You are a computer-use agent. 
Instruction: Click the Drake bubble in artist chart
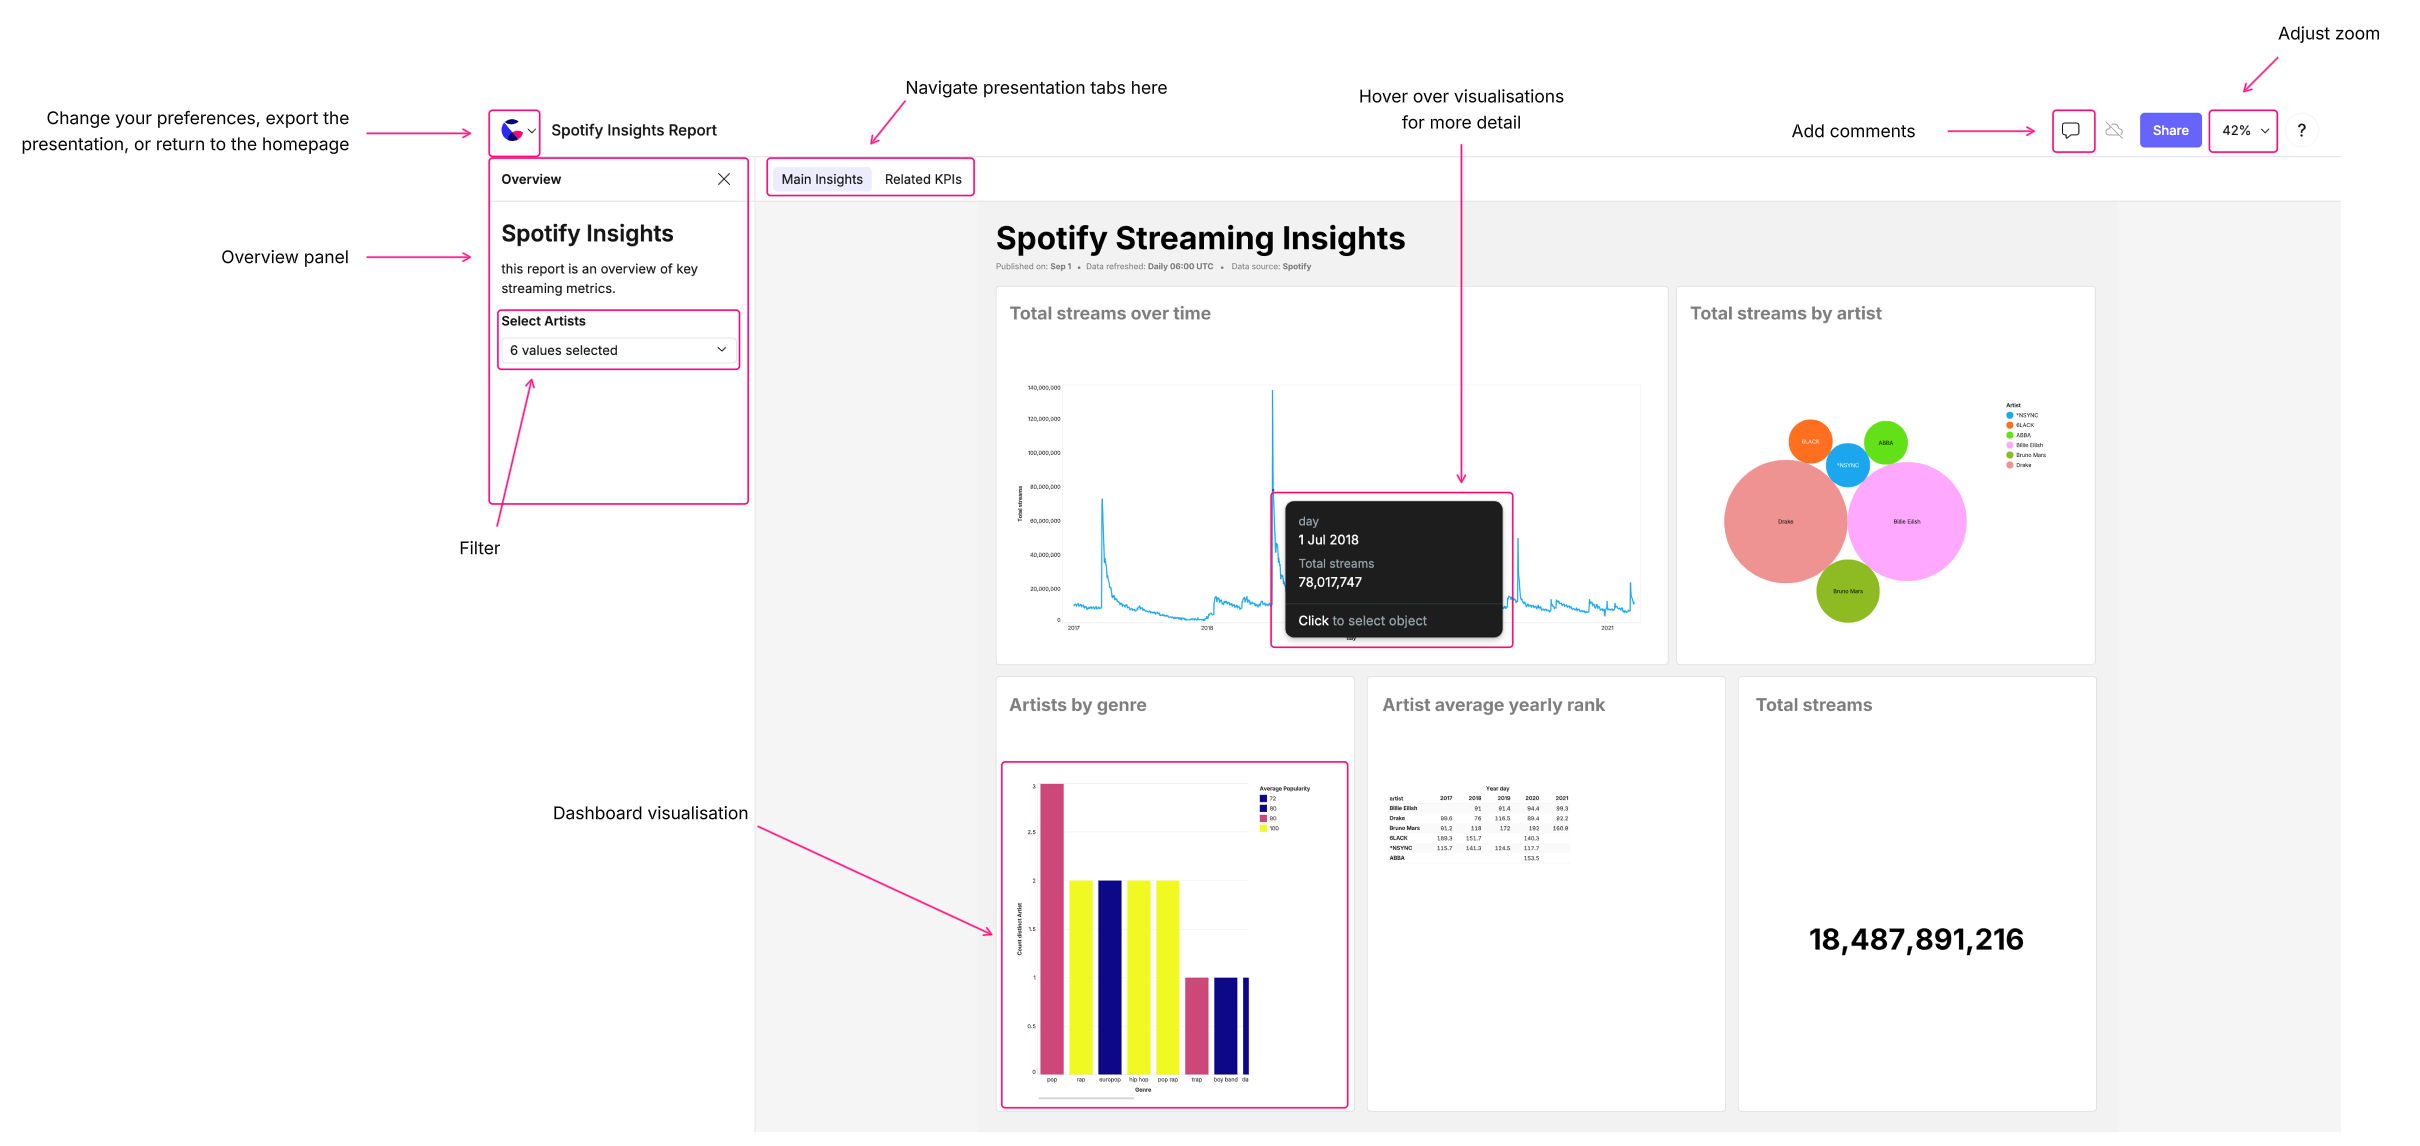[1784, 522]
